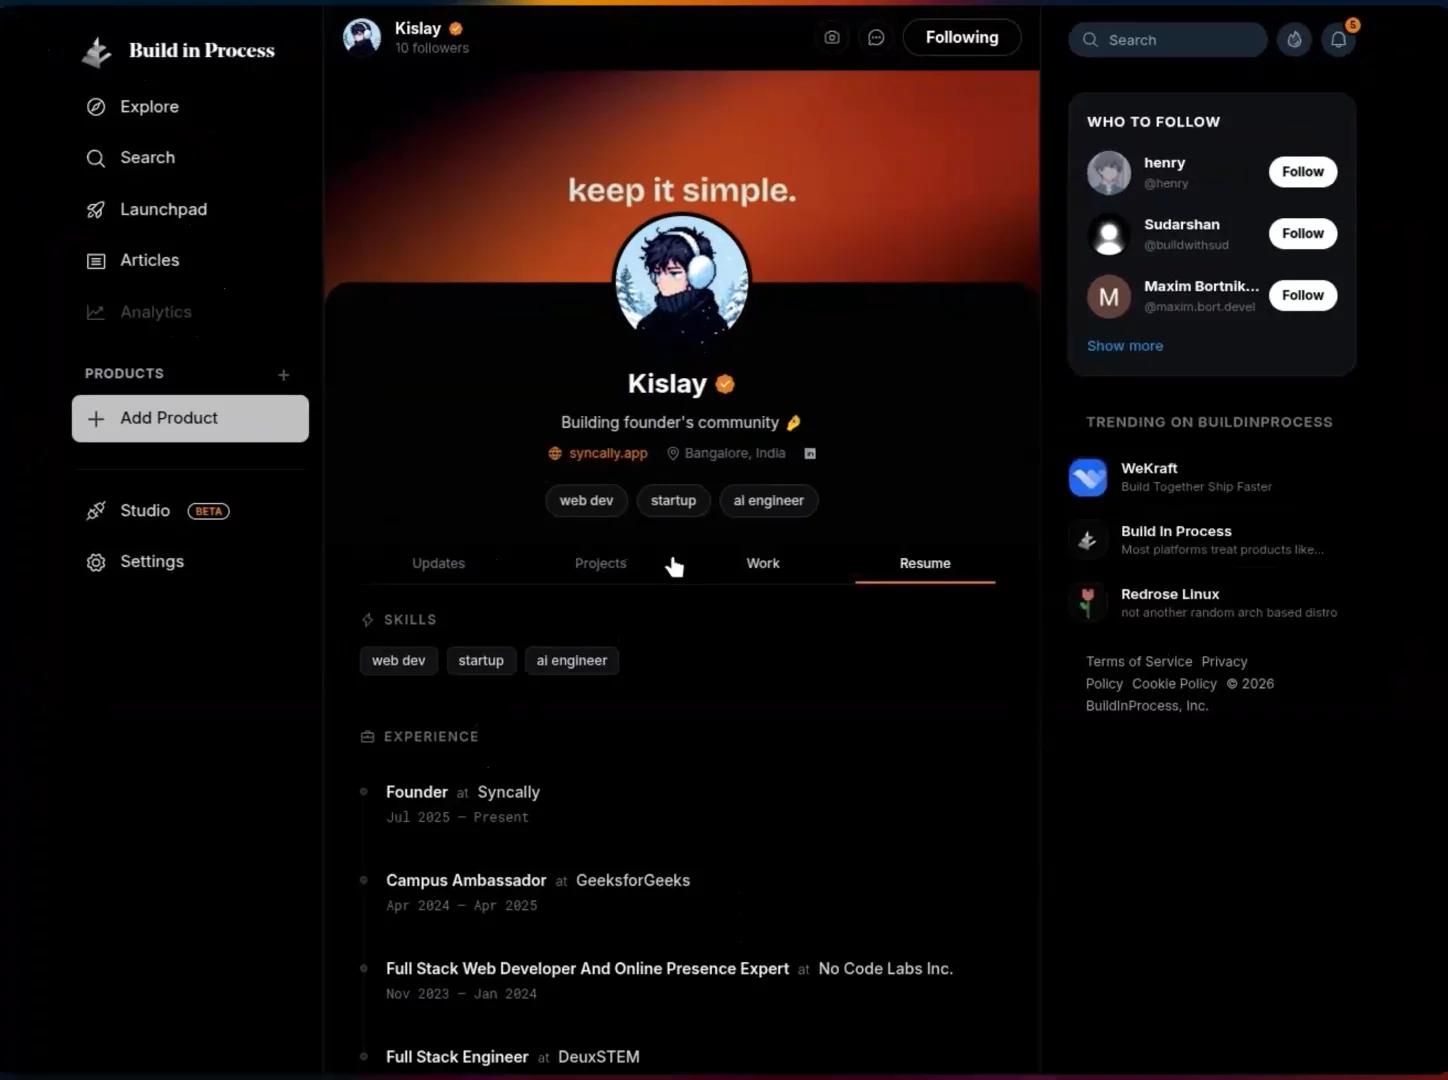Switch to the Projects tab
Screen dimensions: 1448x1080
[600, 564]
